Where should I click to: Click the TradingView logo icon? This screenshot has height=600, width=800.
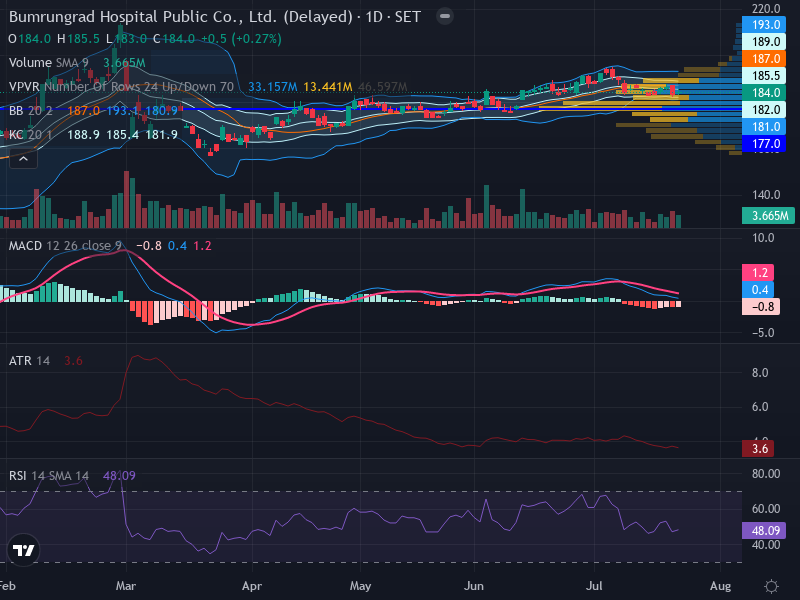(x=23, y=550)
